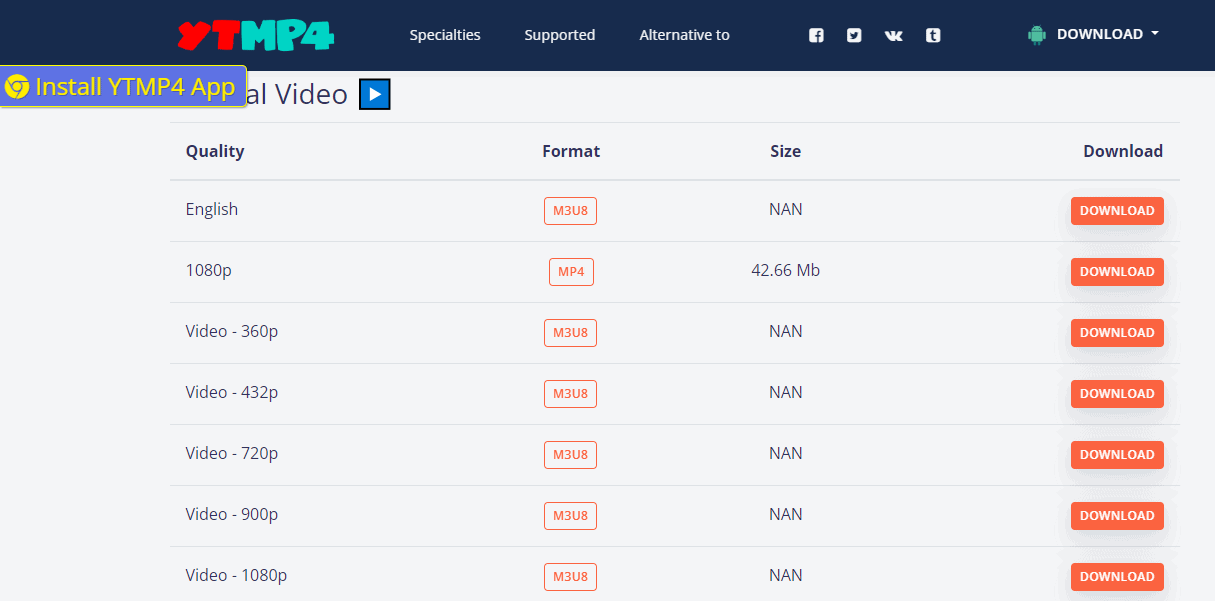Open the DOWNLOAD dropdown menu
Screen dimensions: 1215x601
[1100, 33]
